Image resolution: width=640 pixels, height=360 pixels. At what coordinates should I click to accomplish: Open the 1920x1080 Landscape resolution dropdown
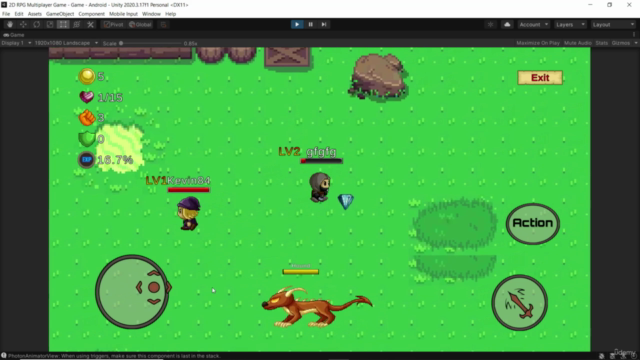tap(66, 43)
